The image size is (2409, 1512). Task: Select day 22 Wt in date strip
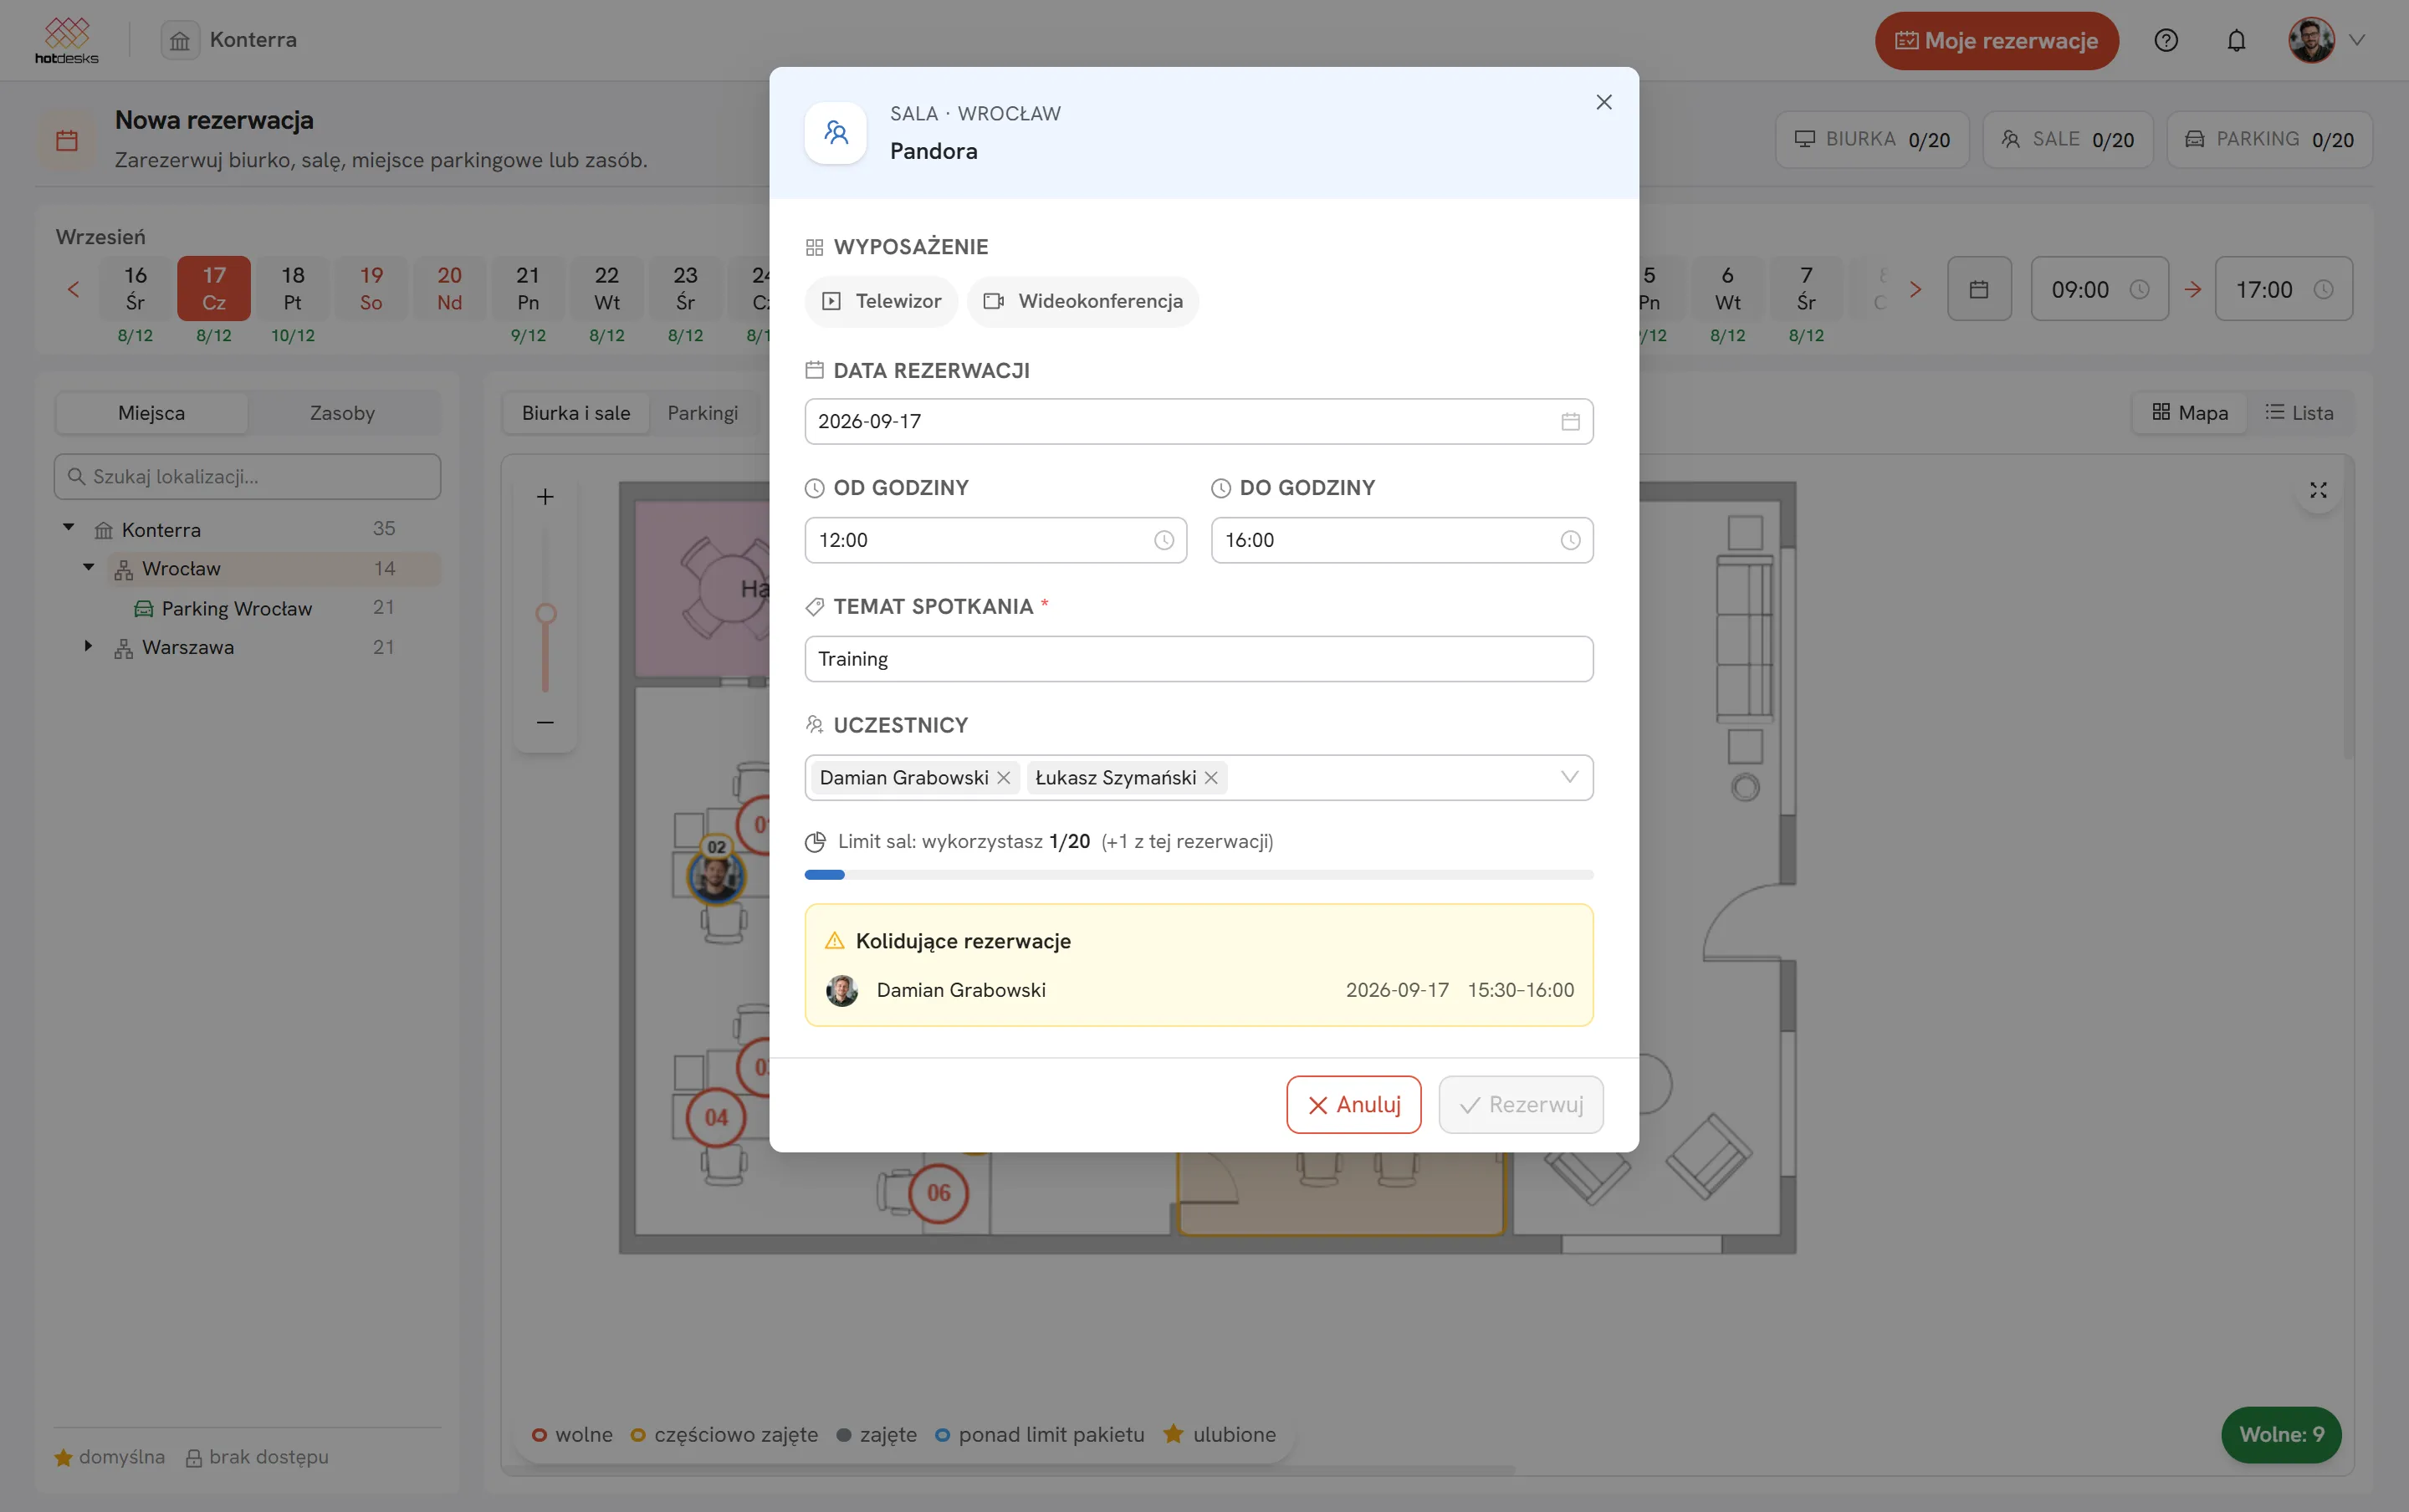[x=606, y=289]
